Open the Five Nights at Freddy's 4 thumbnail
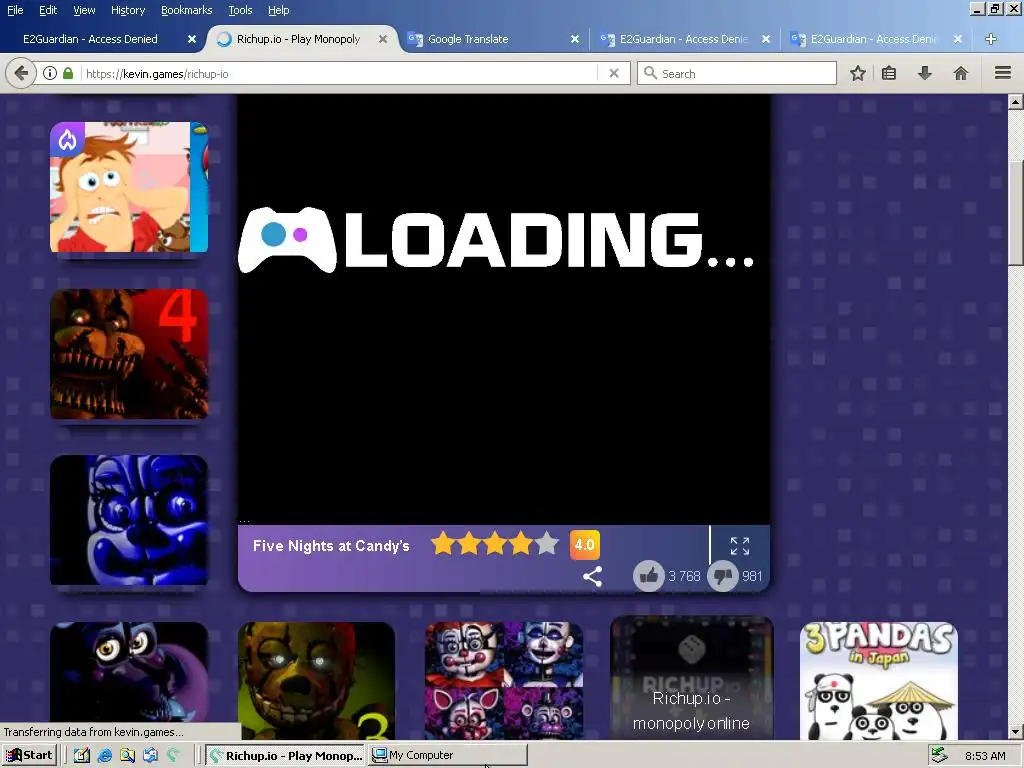The image size is (1024, 768). pos(129,354)
